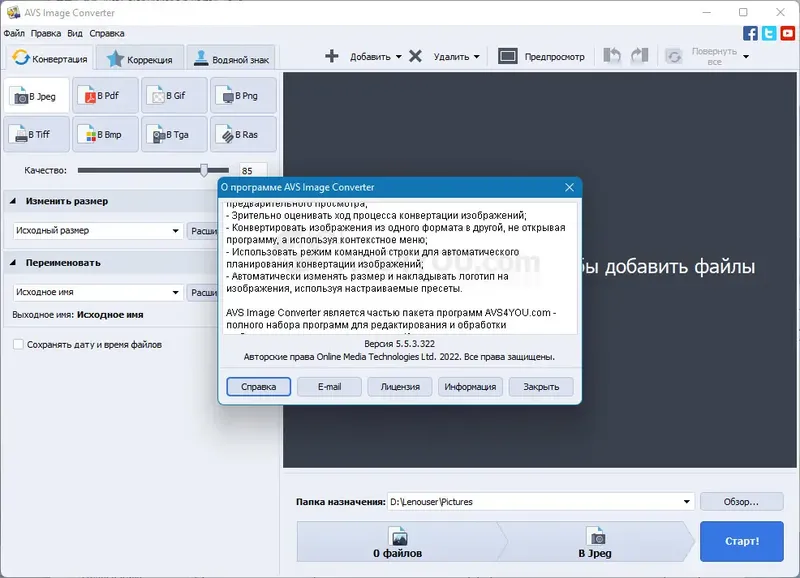Viewport: 800px width, 578px height.
Task: Select the To Bmp format button
Action: (x=106, y=134)
